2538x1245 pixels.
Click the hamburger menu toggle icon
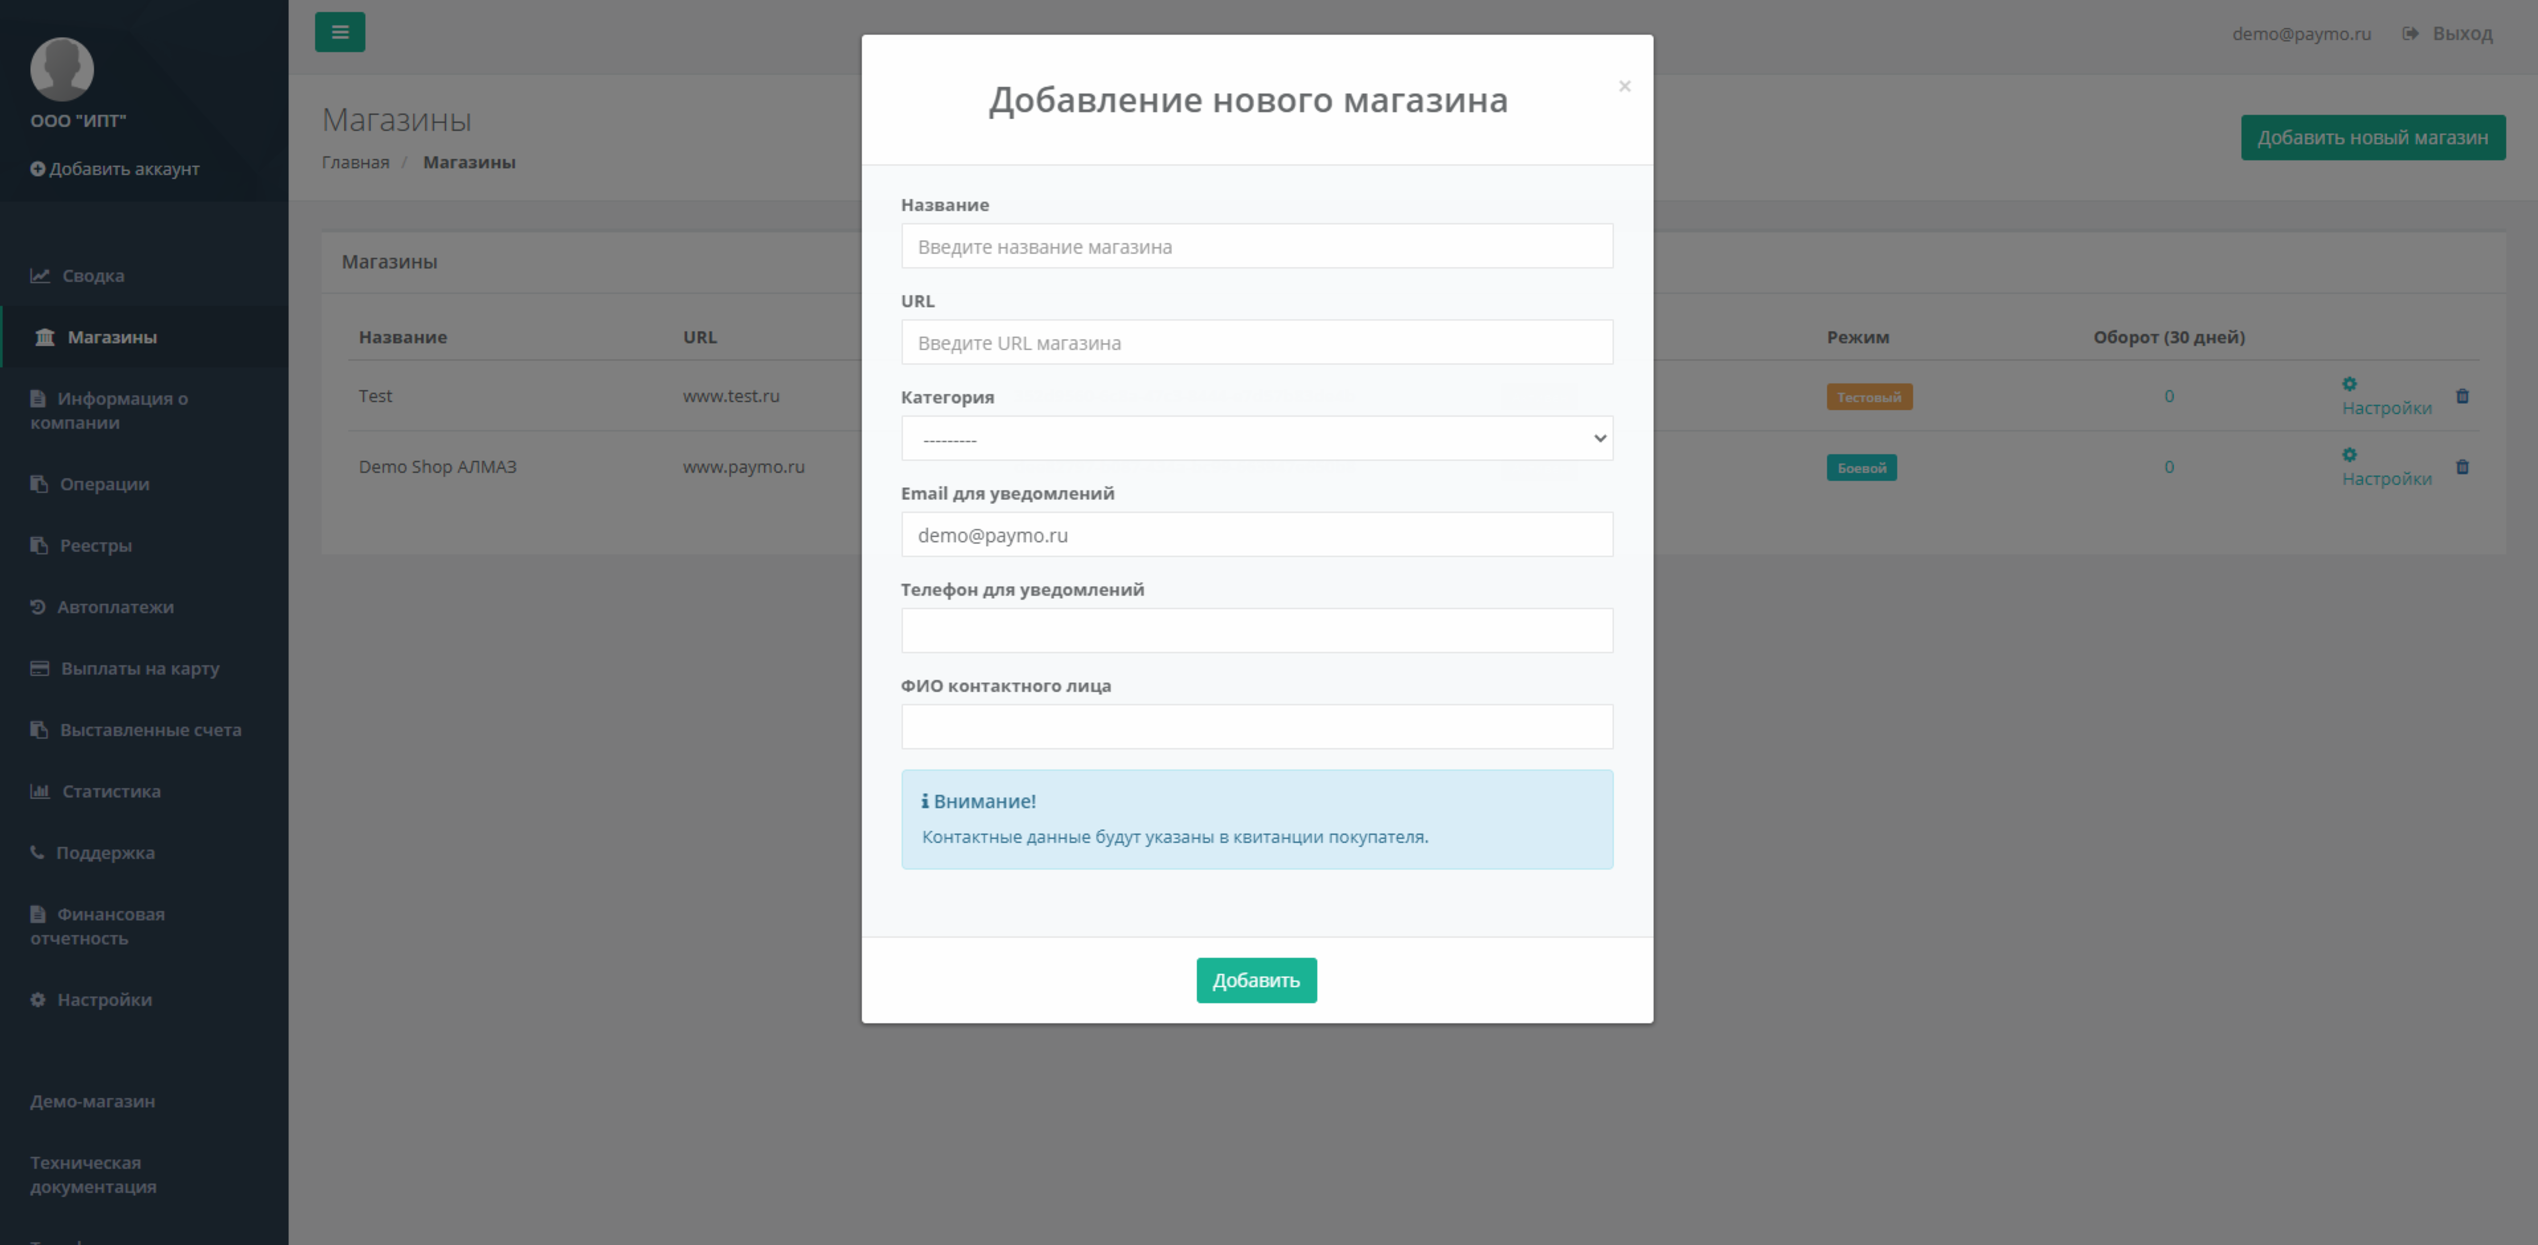[x=339, y=32]
